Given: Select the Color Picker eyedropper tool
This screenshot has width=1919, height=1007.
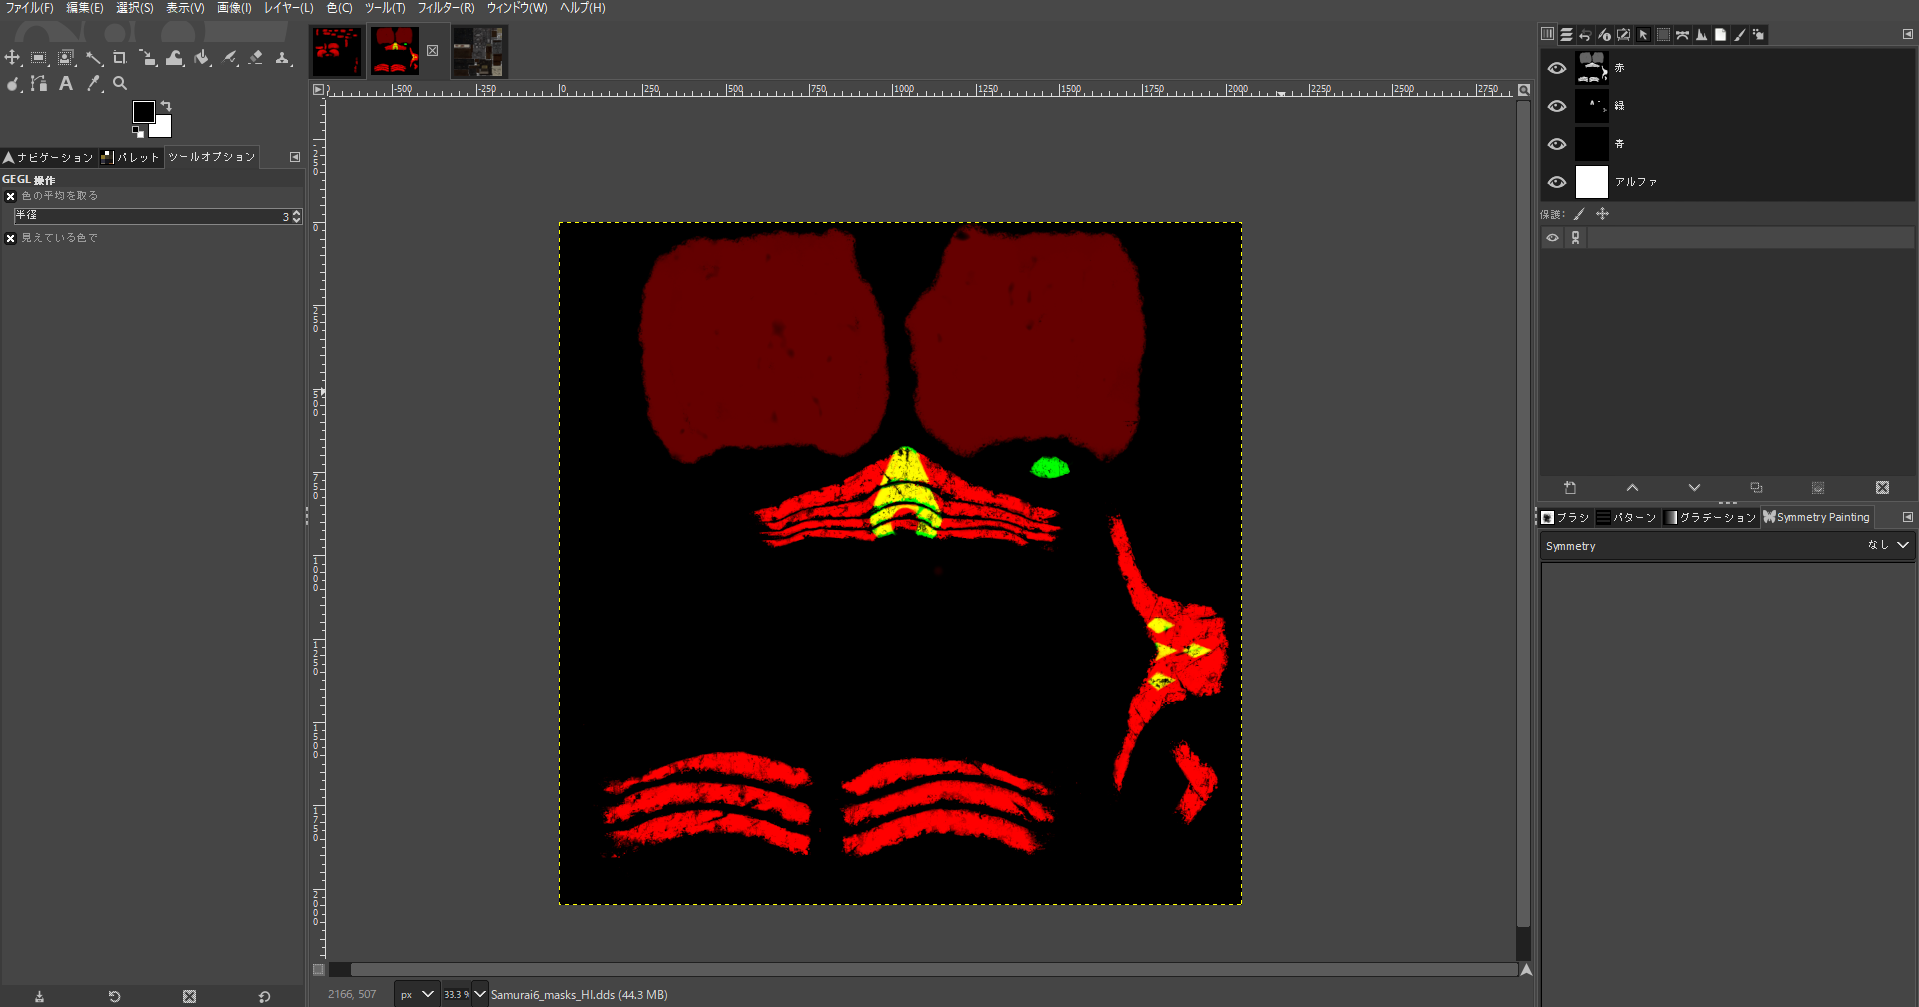Looking at the screenshot, I should coord(94,84).
